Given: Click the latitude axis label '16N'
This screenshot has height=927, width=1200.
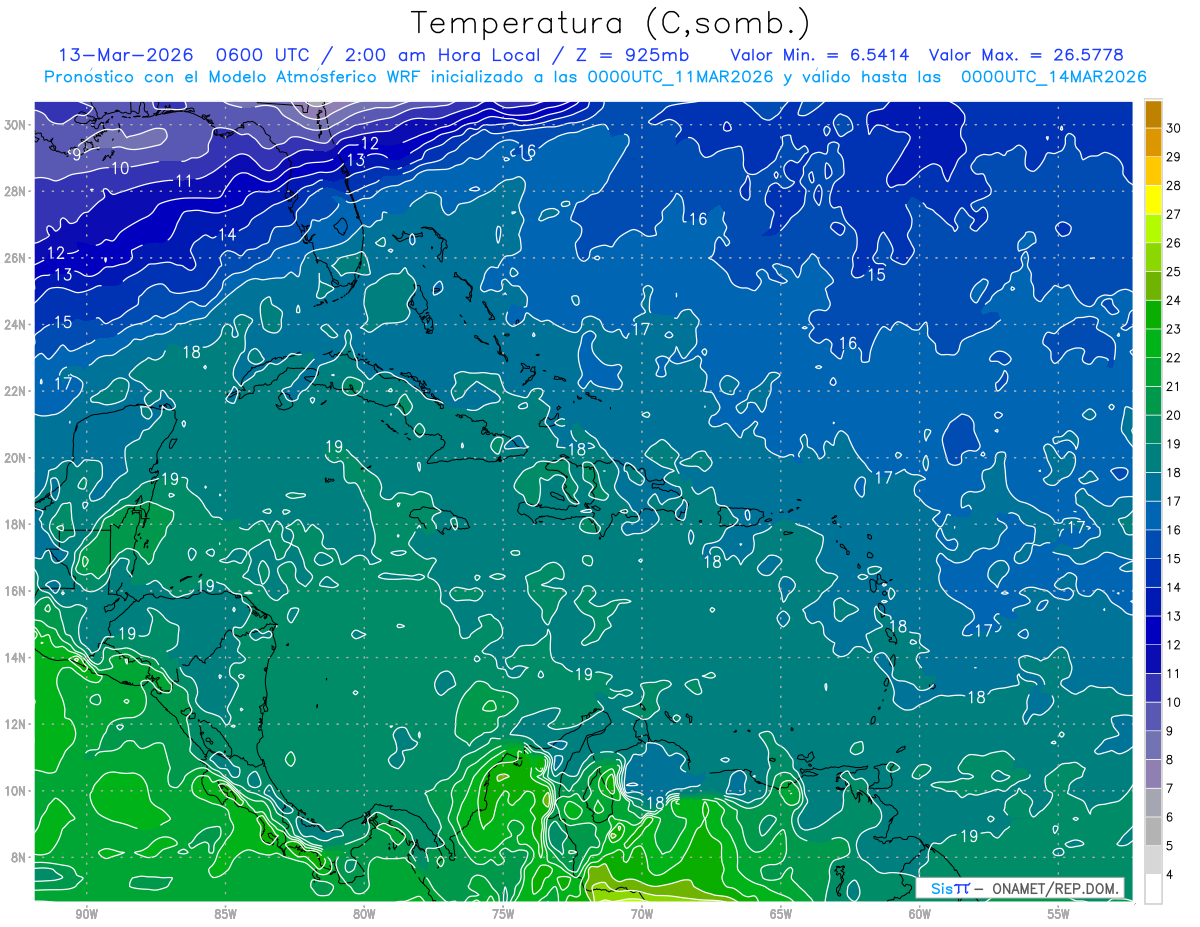Looking at the screenshot, I should tap(15, 590).
